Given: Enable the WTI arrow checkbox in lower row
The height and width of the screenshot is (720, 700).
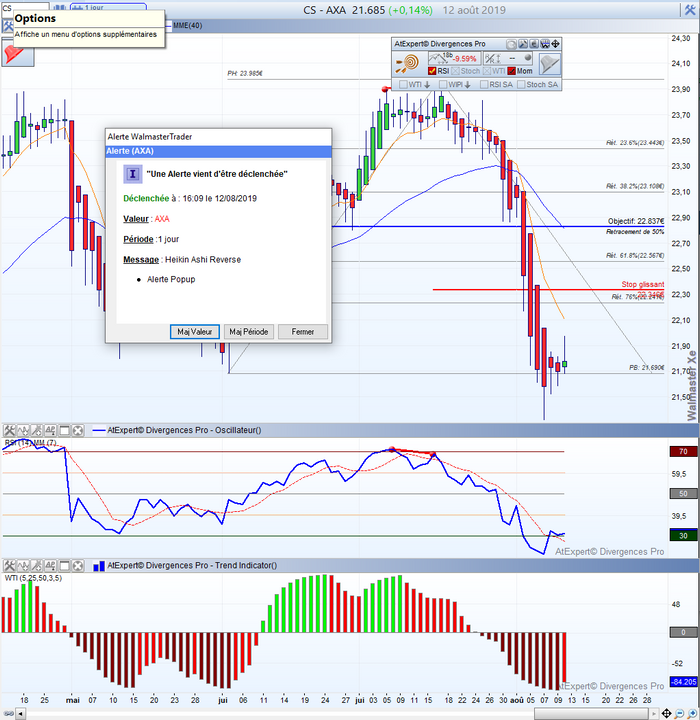Looking at the screenshot, I should point(403,84).
